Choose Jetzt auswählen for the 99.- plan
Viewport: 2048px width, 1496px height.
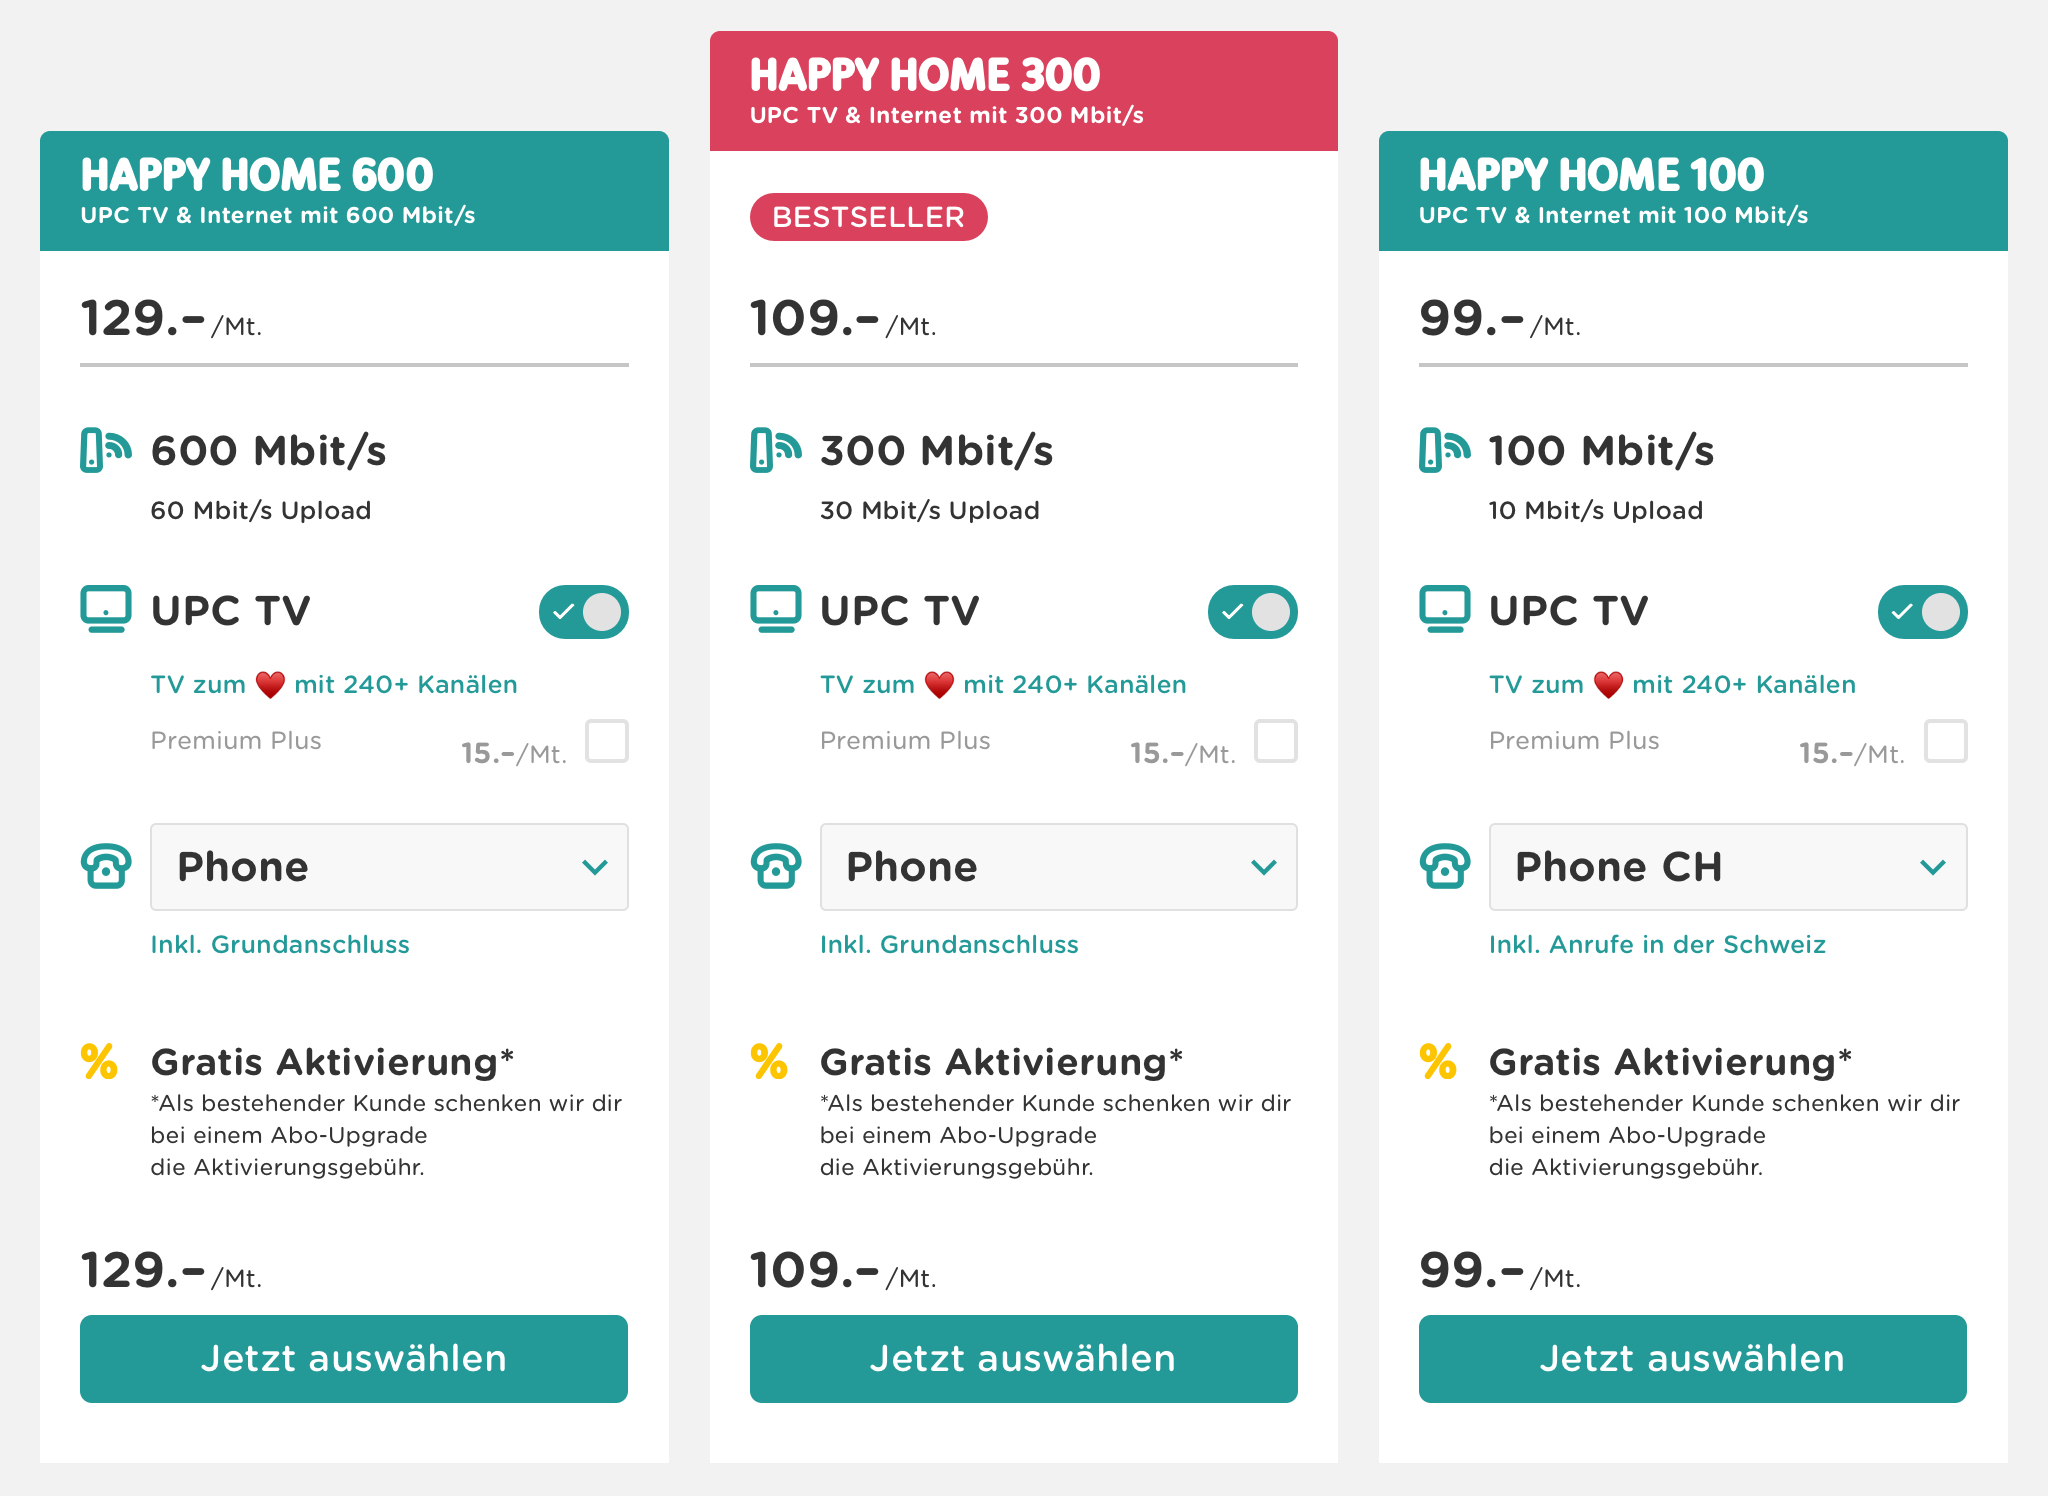pyautogui.click(x=1692, y=1359)
